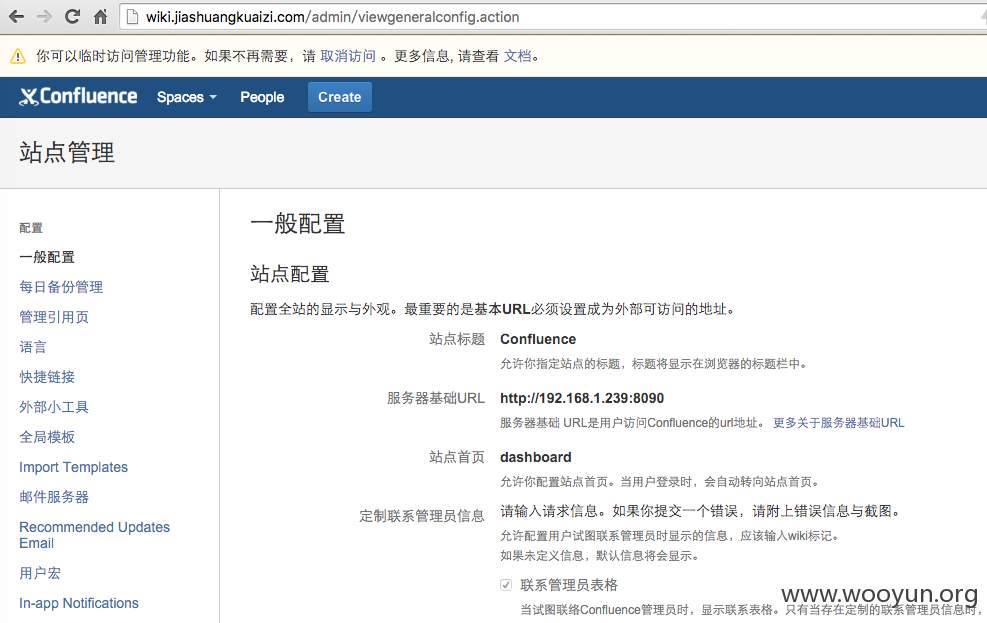Open the Spaces dropdown menu
This screenshot has height=623, width=987.
click(186, 97)
